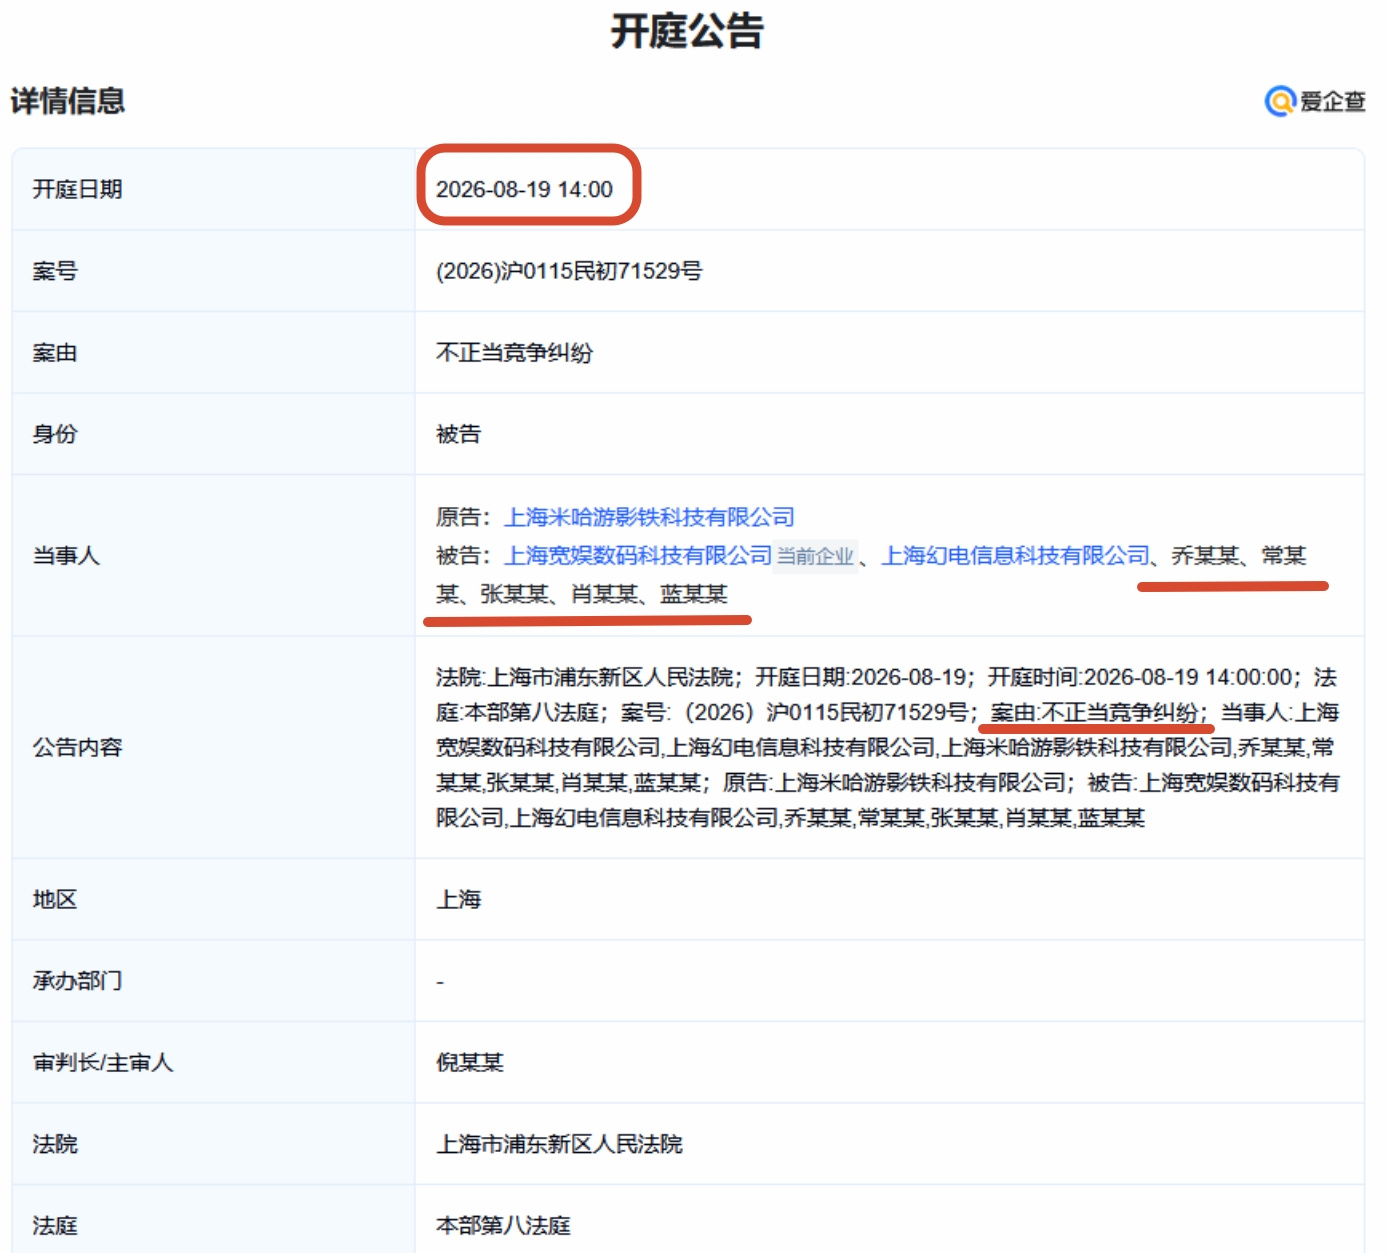The image size is (1387, 1253).
Task: Click the 公告内容 announcement paragraph text
Action: (x=887, y=747)
